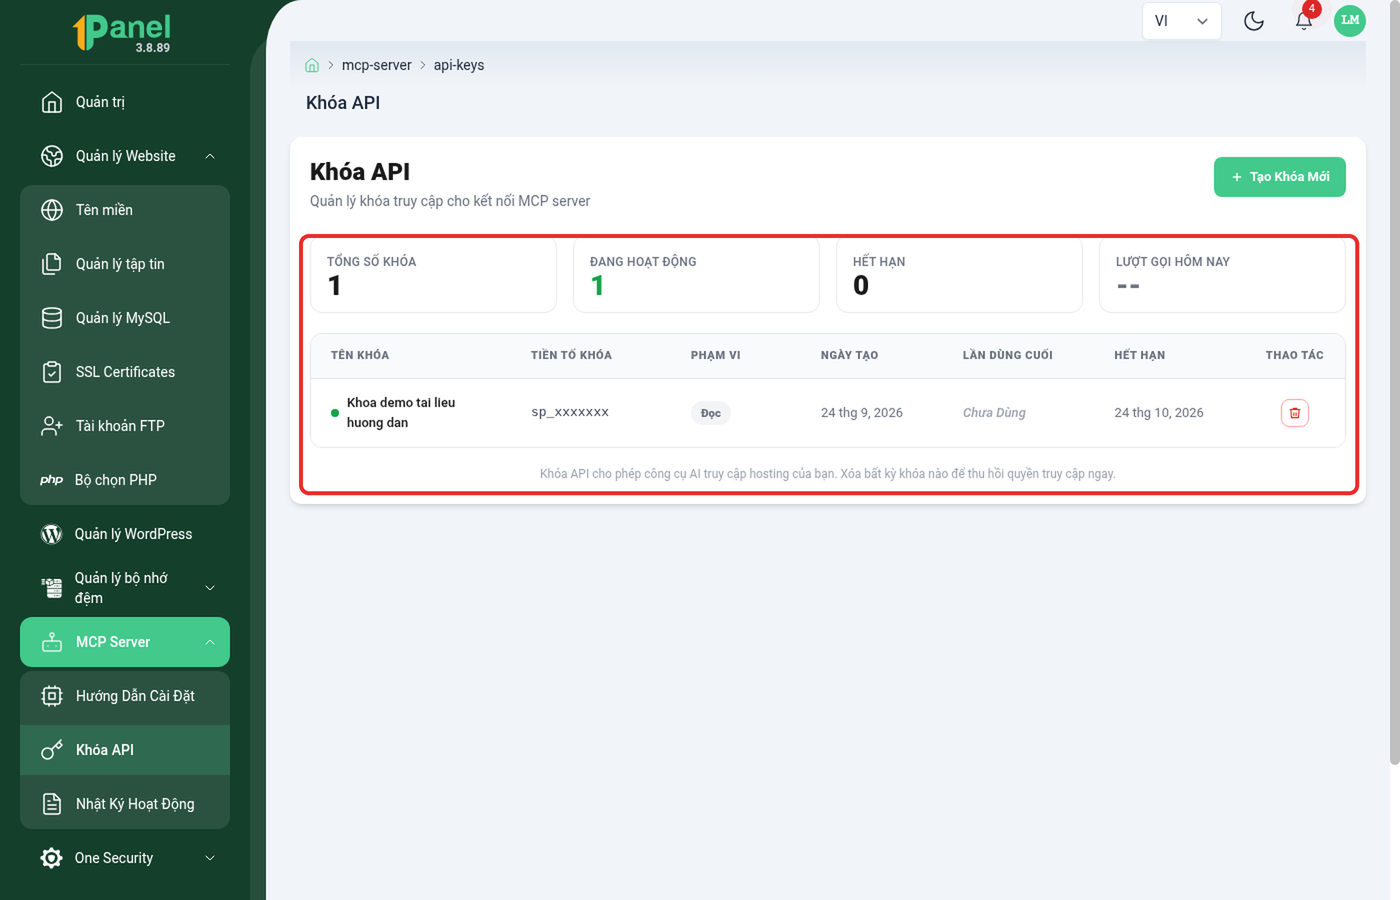Click the SSL Certificates icon
Viewport: 1400px width, 900px height.
coord(52,372)
